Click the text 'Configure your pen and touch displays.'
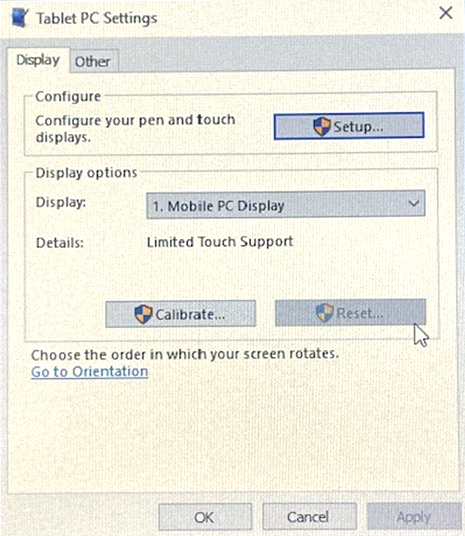The height and width of the screenshot is (536, 465). (135, 129)
